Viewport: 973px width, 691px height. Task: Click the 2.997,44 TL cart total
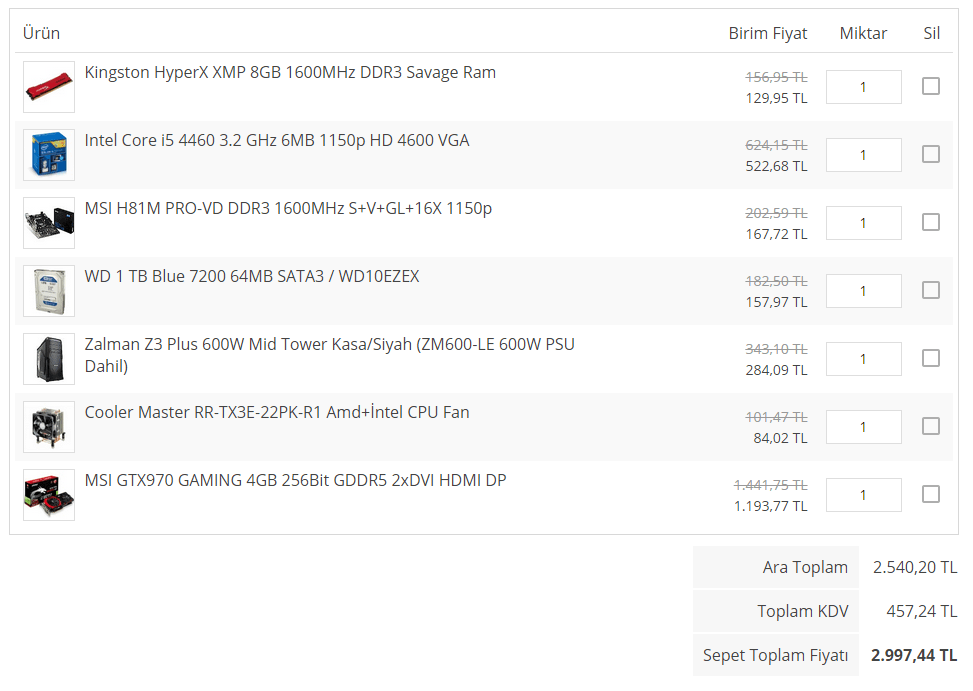pyautogui.click(x=914, y=656)
